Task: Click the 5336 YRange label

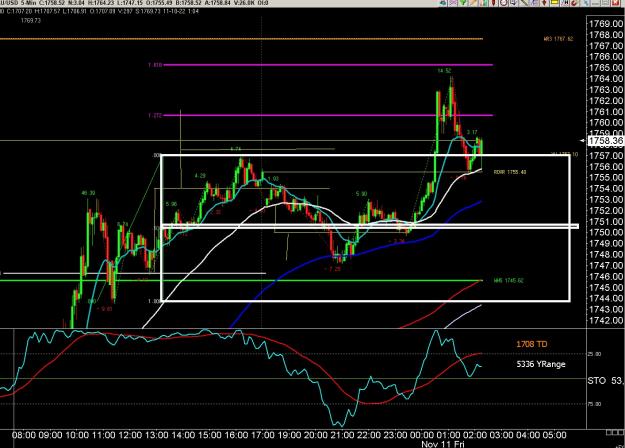Action: pos(541,364)
